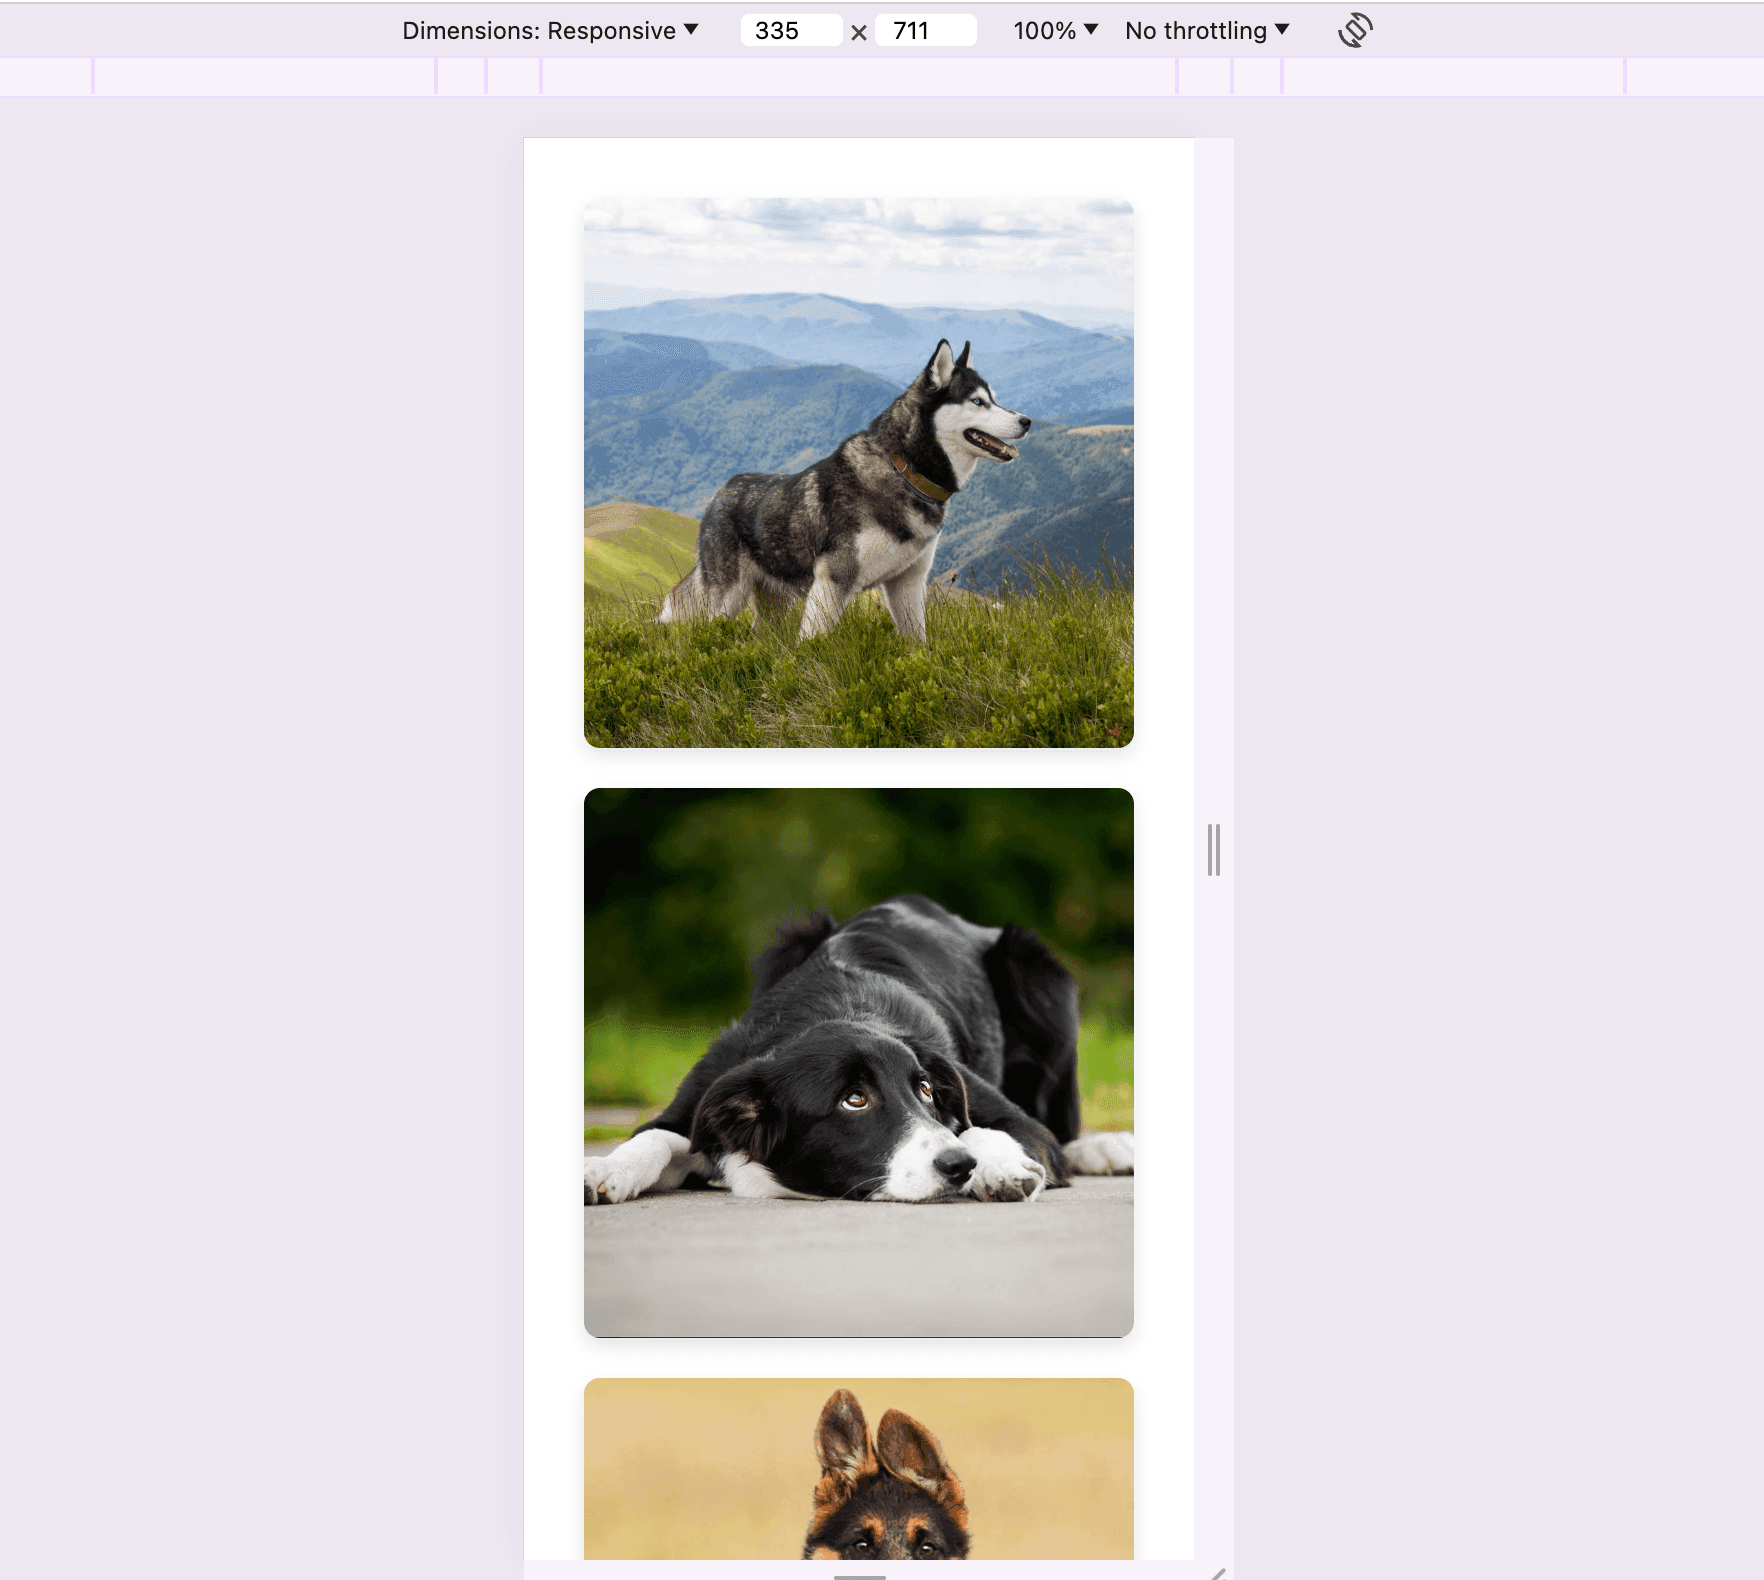The width and height of the screenshot is (1764, 1580).
Task: Click the bottom-edge viewport resize handle
Action: point(859,1571)
